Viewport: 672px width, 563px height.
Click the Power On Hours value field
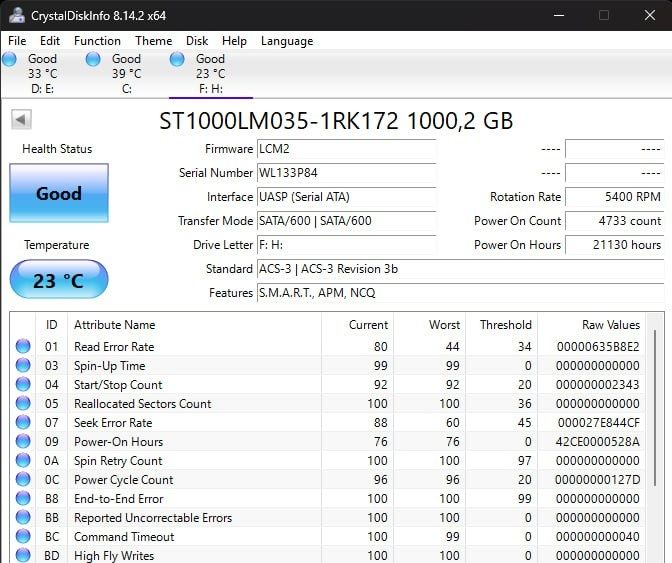(x=614, y=245)
